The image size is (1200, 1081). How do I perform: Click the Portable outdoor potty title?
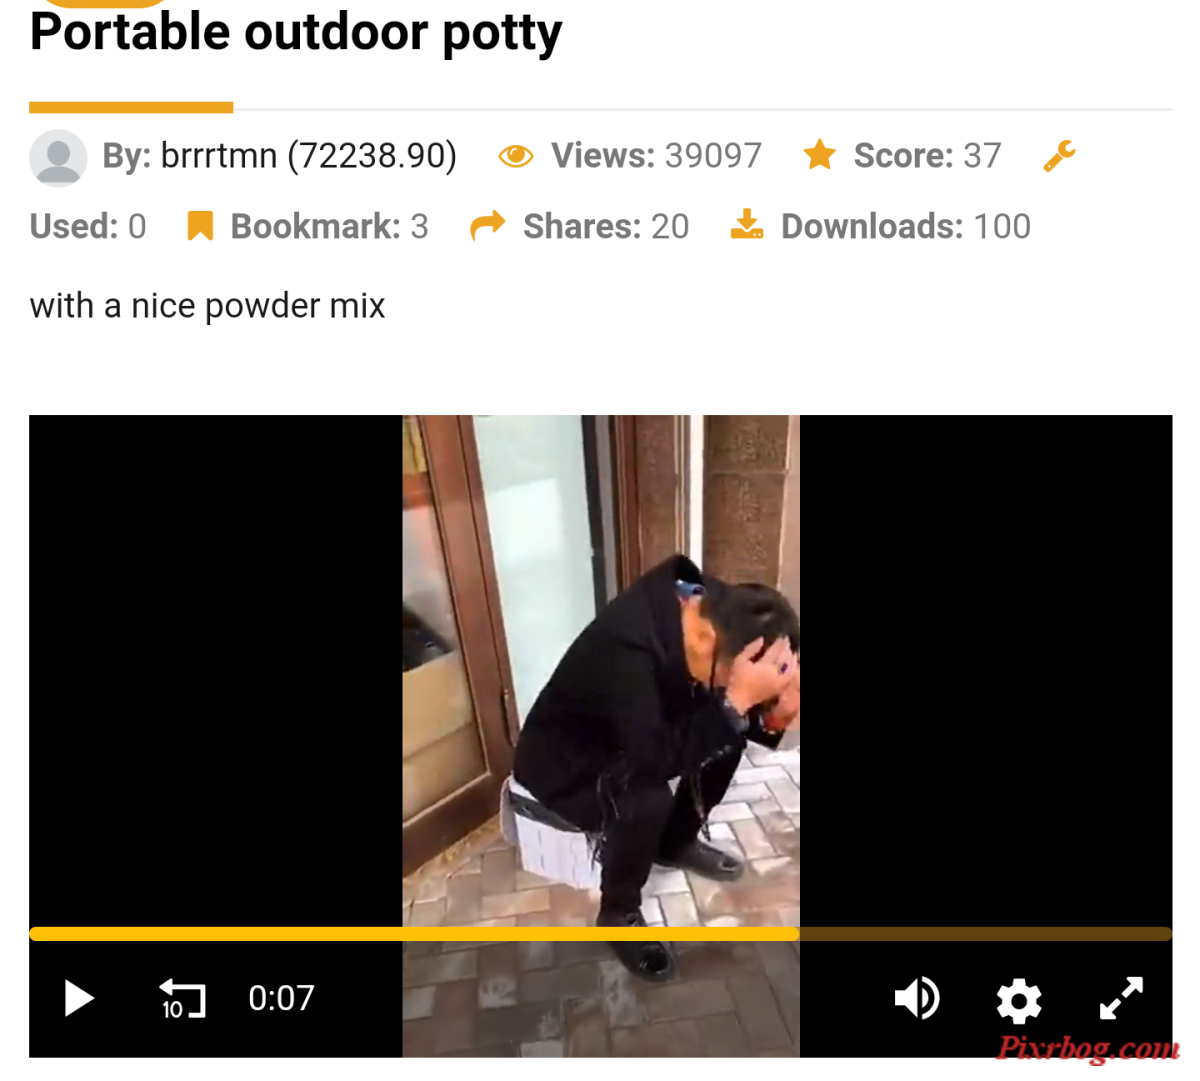296,33
